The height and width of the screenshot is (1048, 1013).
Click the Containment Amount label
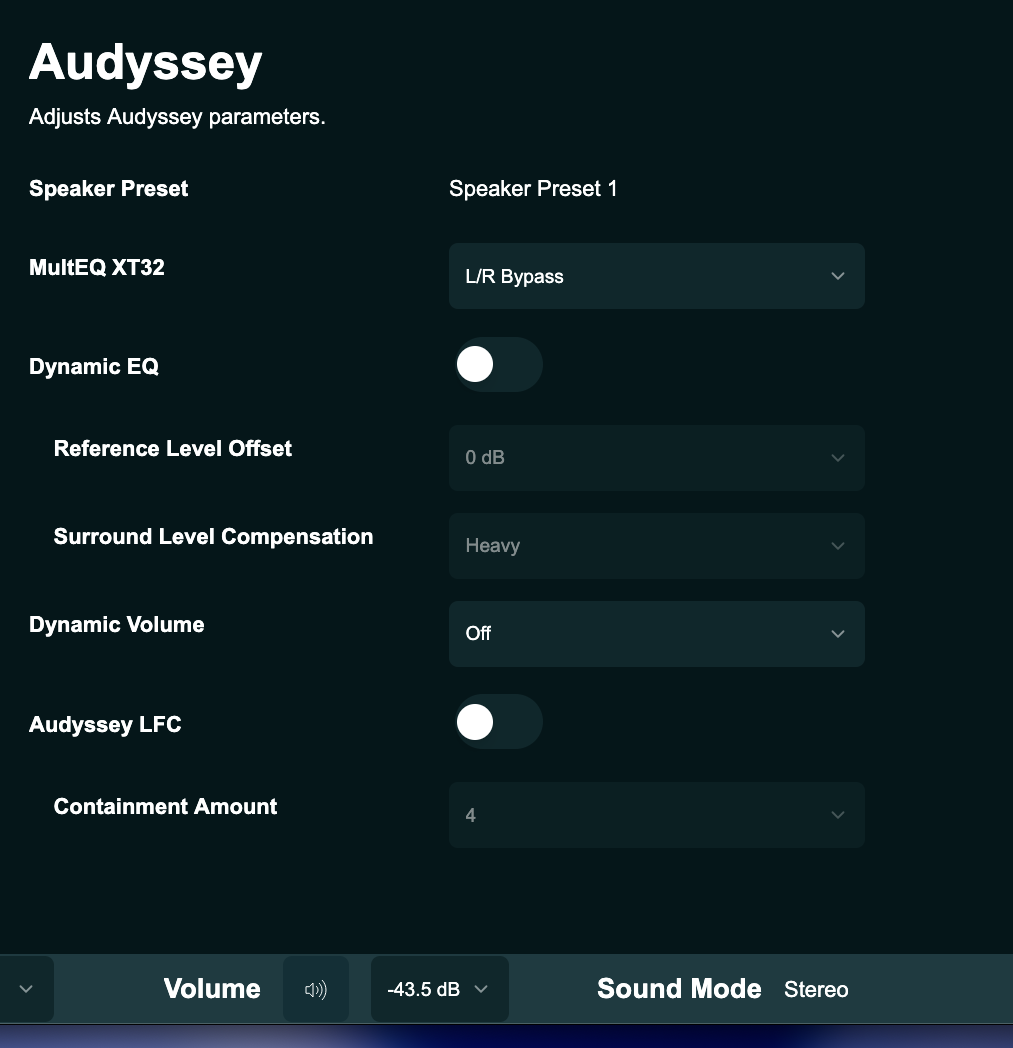point(165,806)
